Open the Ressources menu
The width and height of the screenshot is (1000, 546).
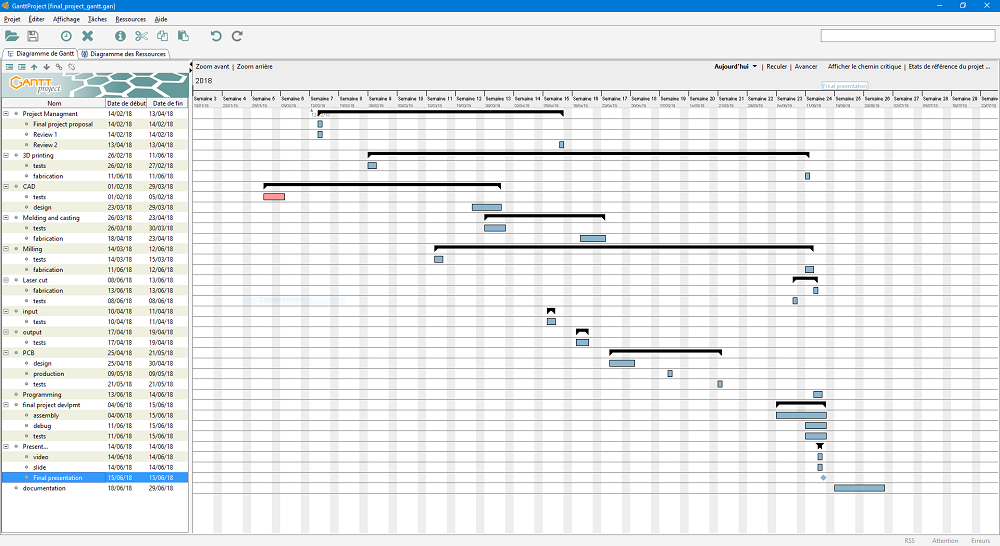pyautogui.click(x=131, y=19)
